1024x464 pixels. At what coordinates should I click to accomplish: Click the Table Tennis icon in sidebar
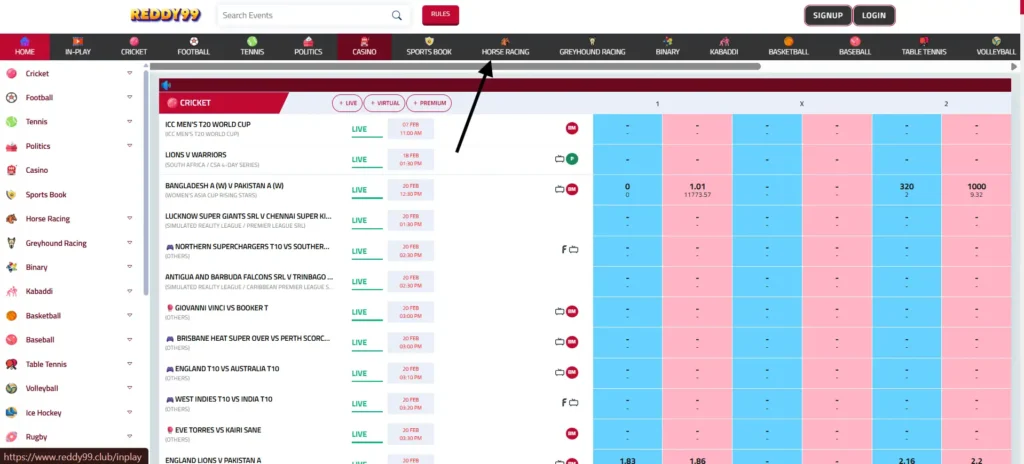11,365
